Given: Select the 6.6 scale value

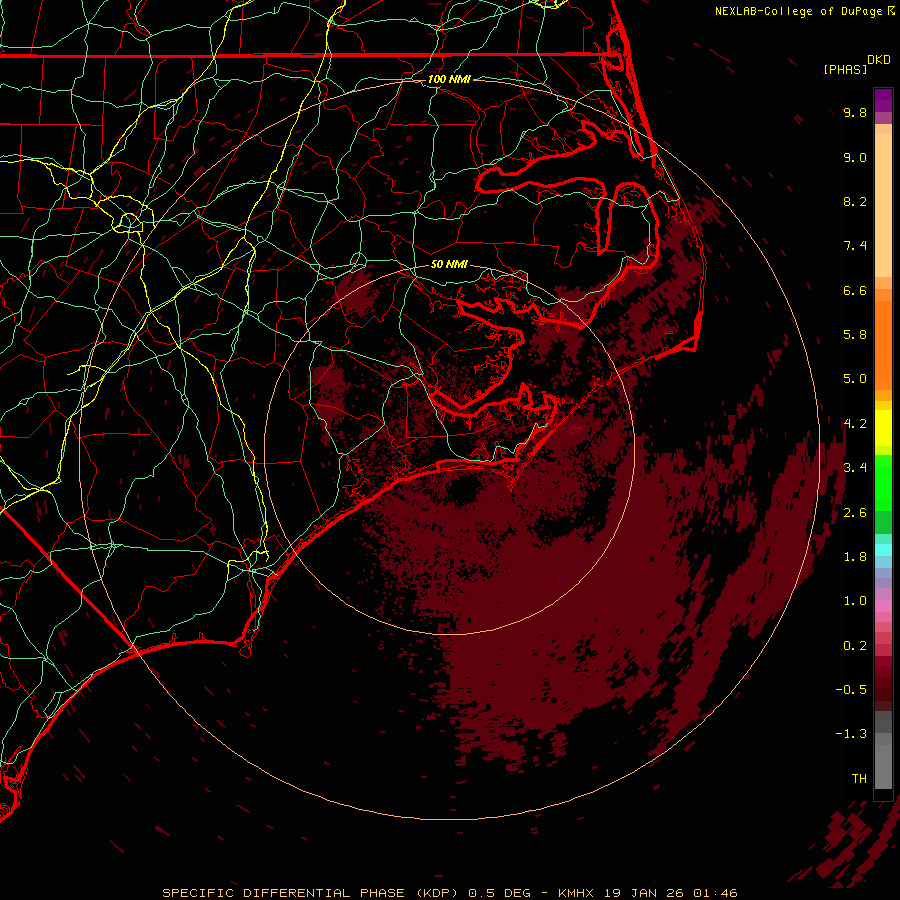Looking at the screenshot, I should coord(855,290).
